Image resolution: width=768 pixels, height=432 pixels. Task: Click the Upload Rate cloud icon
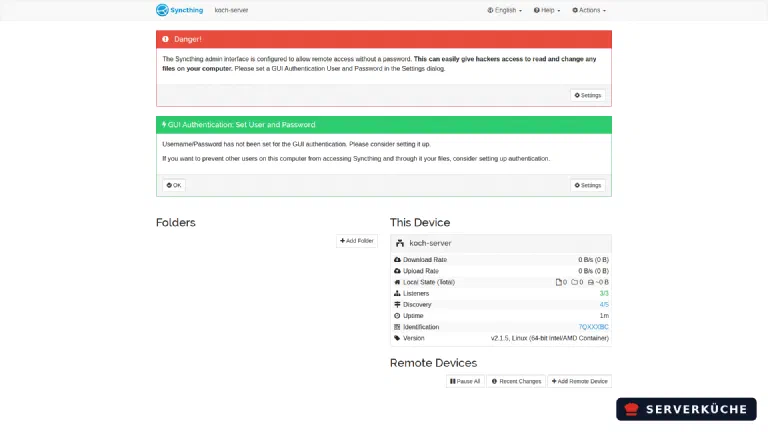(x=397, y=271)
